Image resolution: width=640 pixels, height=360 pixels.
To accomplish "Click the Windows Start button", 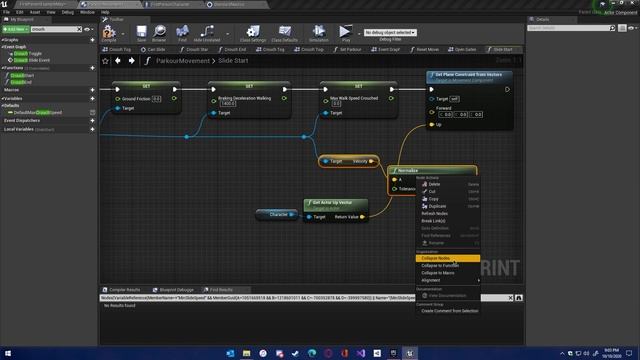I will point(8,353).
